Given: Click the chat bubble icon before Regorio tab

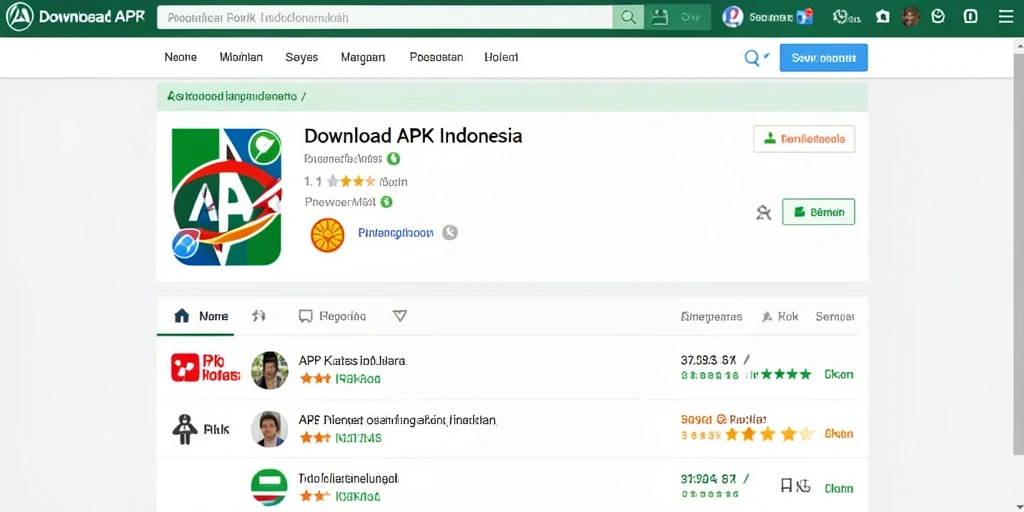Looking at the screenshot, I should 305,317.
